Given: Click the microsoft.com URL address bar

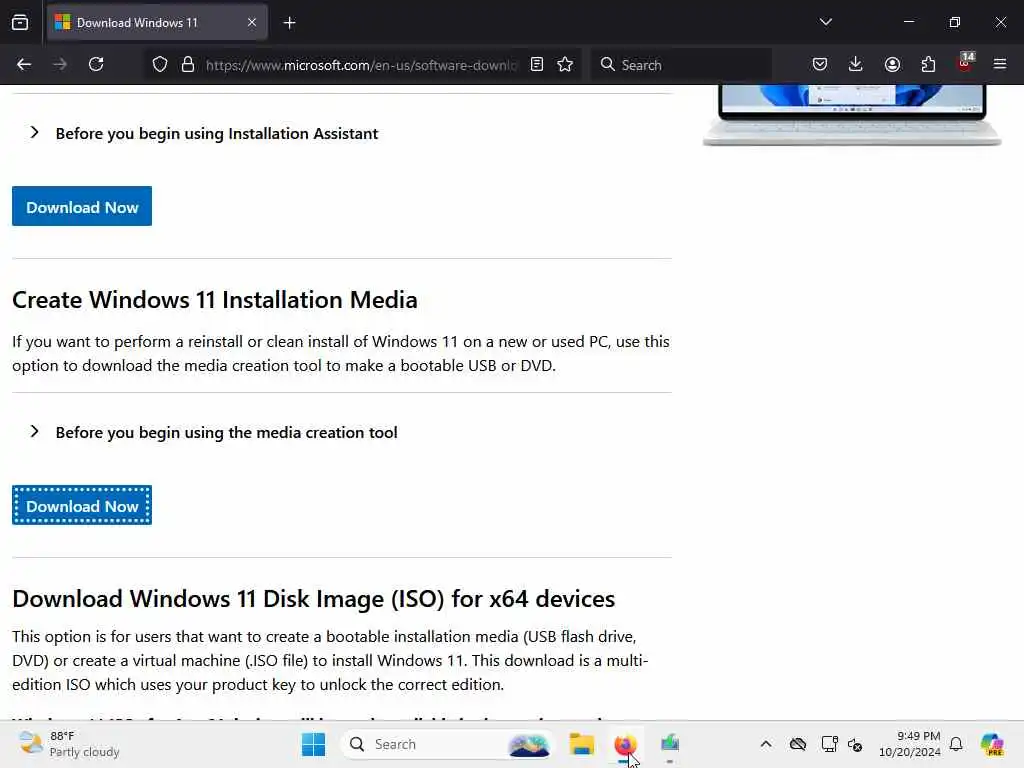Looking at the screenshot, I should 360,65.
